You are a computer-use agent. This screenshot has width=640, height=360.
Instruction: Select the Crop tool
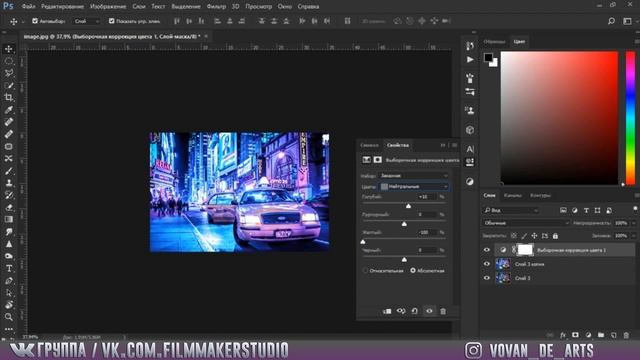pos(9,98)
